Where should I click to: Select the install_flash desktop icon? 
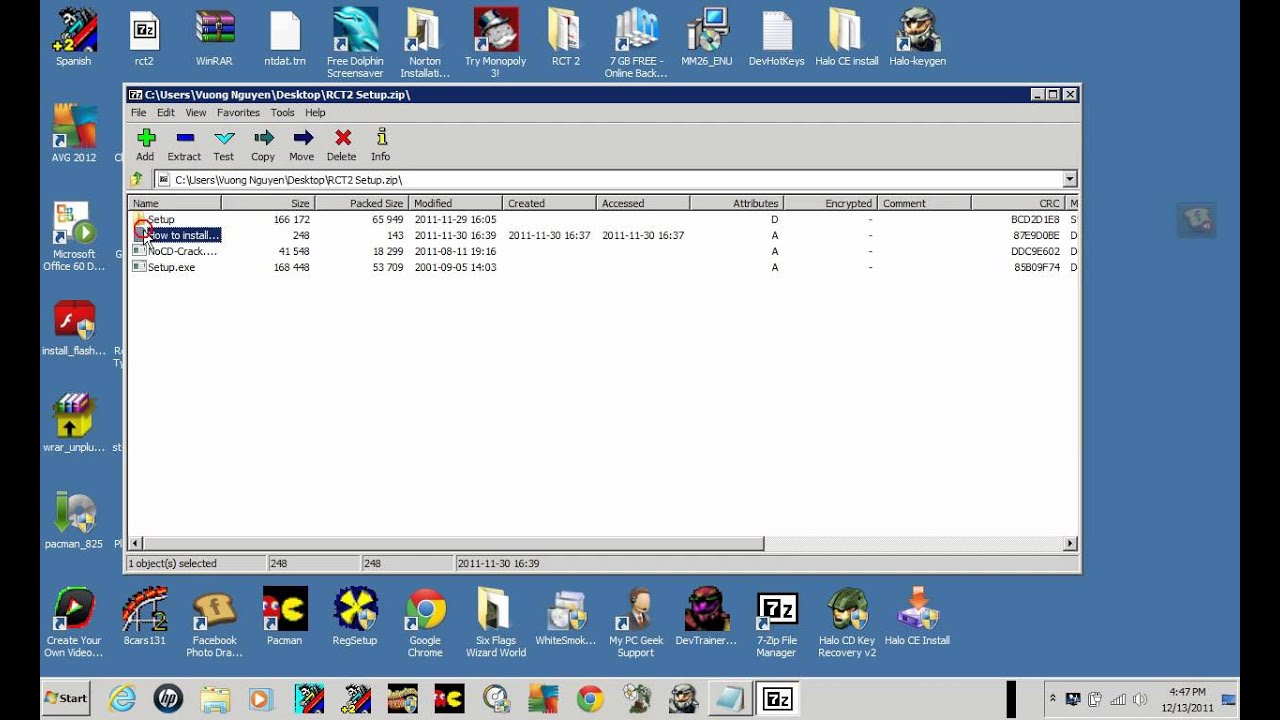[74, 329]
